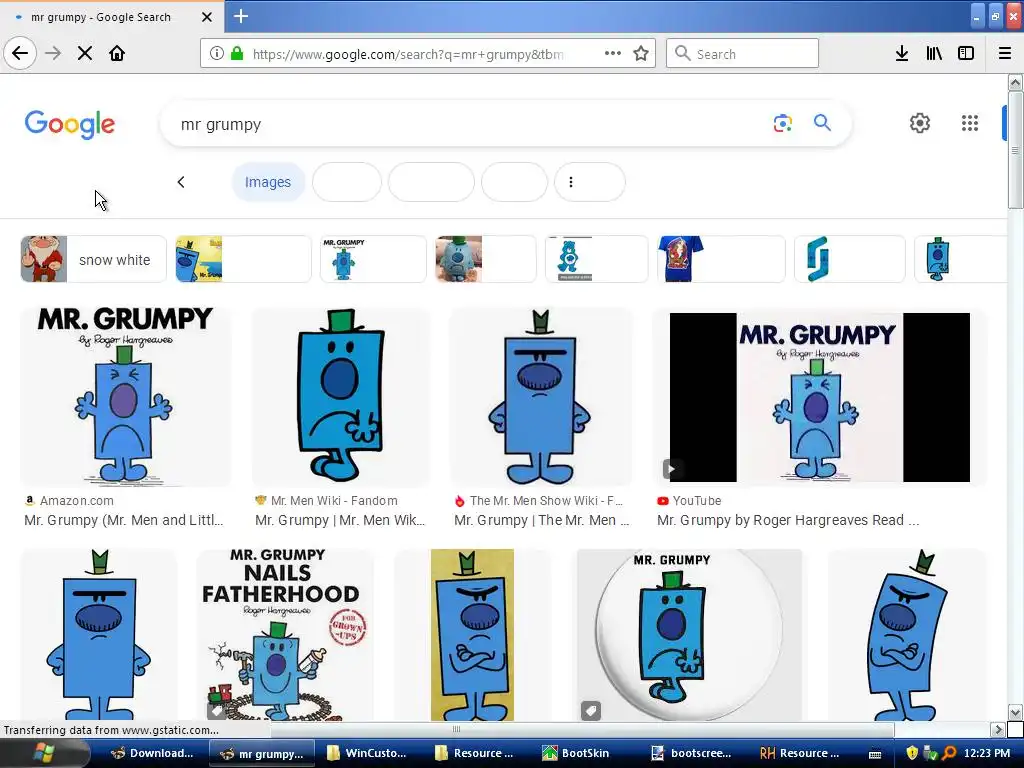Screen dimensions: 1024x768
Task: Click the Google logo
Action: [x=70, y=124]
